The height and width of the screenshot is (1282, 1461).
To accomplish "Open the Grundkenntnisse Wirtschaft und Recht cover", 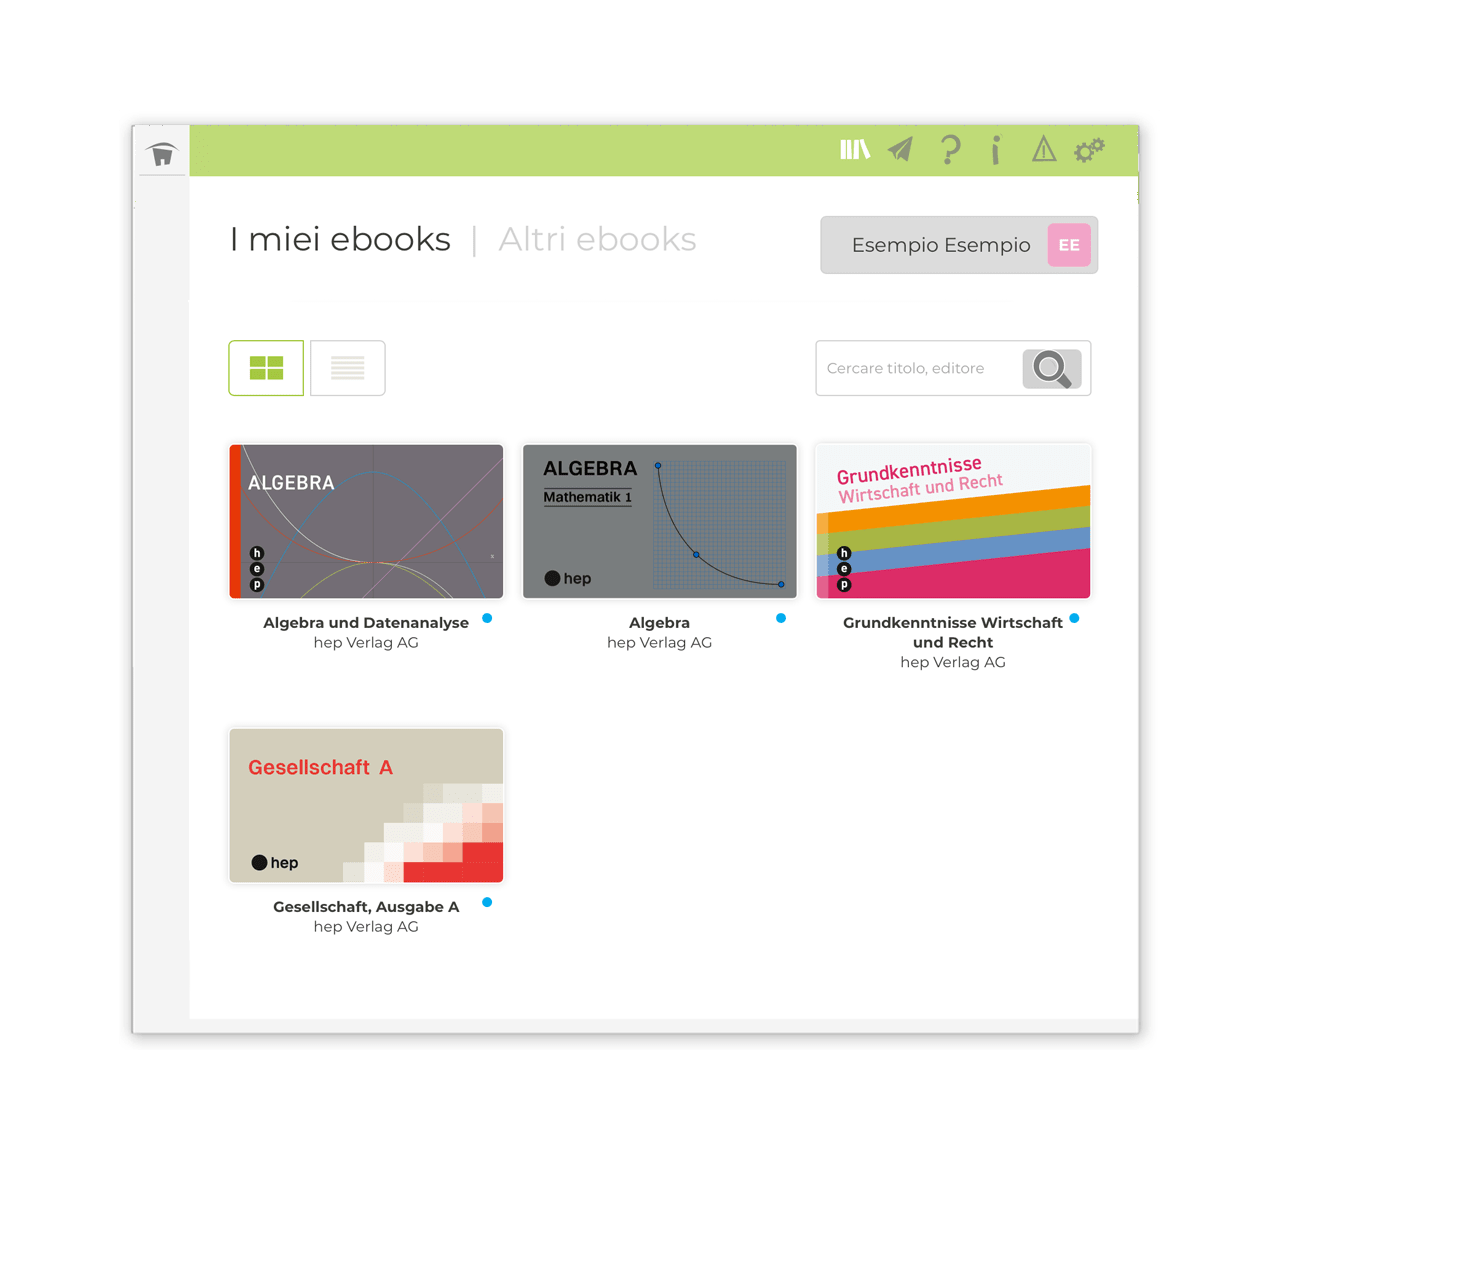I will [953, 522].
